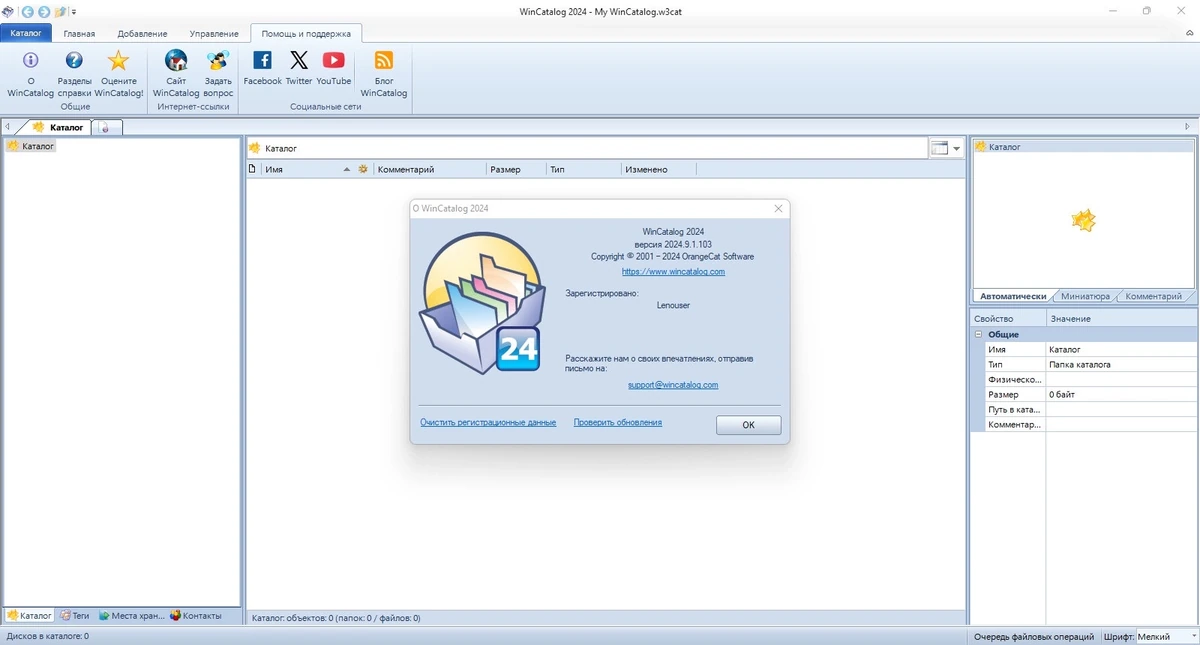Switch to the Контакты bottom tab
Viewport: 1200px width, 645px height.
[196, 616]
